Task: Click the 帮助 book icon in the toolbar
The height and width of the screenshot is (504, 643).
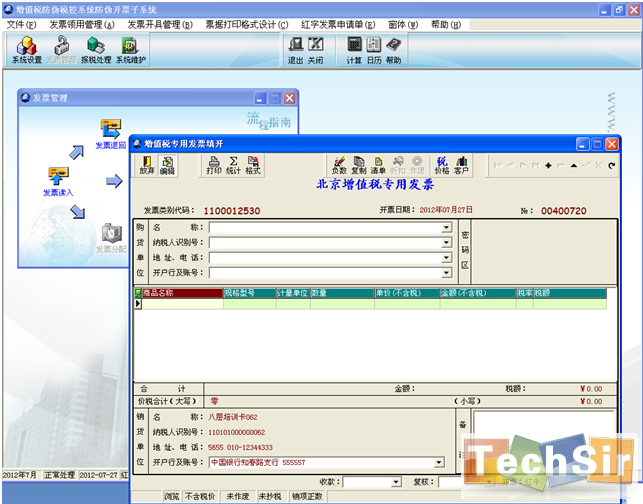Action: click(393, 51)
